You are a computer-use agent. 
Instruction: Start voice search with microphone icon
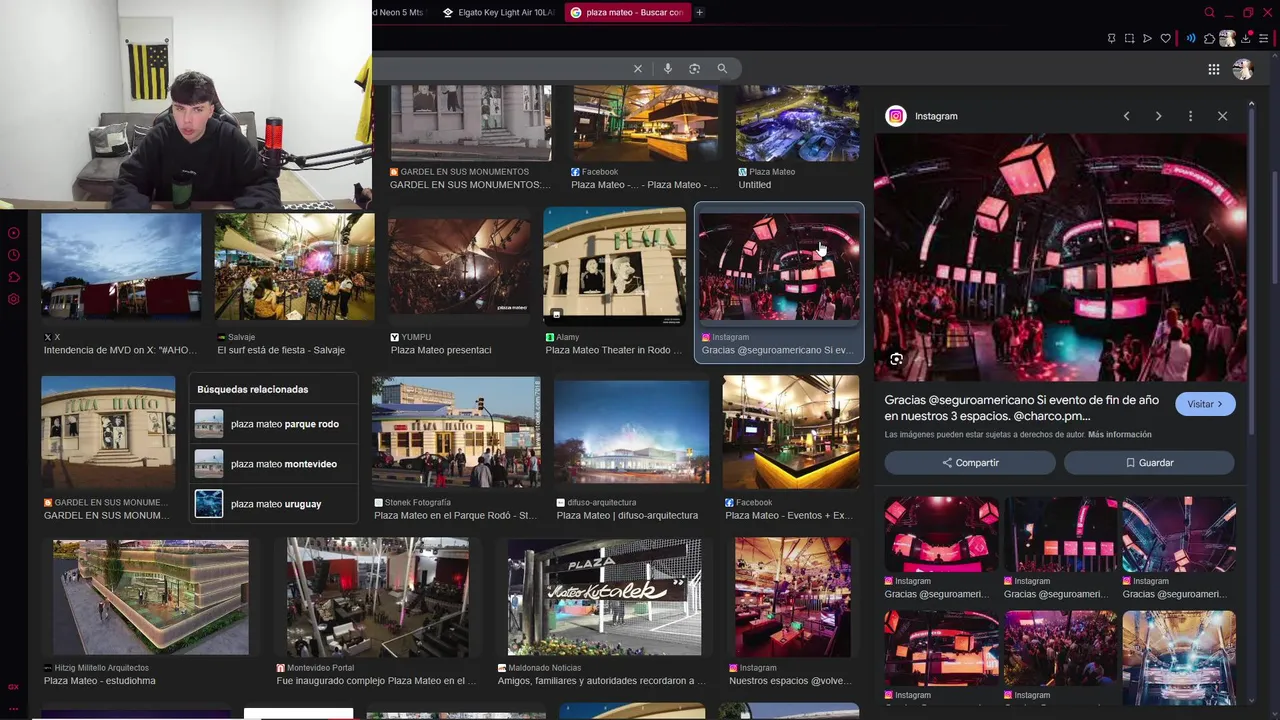pos(667,68)
